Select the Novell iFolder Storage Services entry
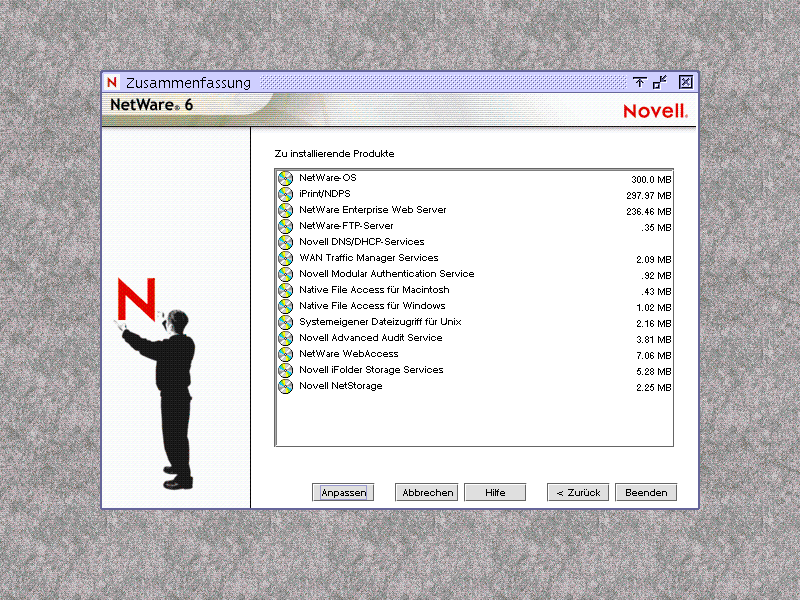 pos(474,370)
